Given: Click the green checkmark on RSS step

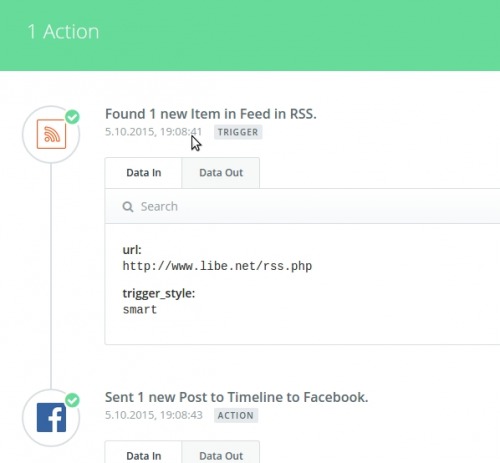Looking at the screenshot, I should (72, 117).
